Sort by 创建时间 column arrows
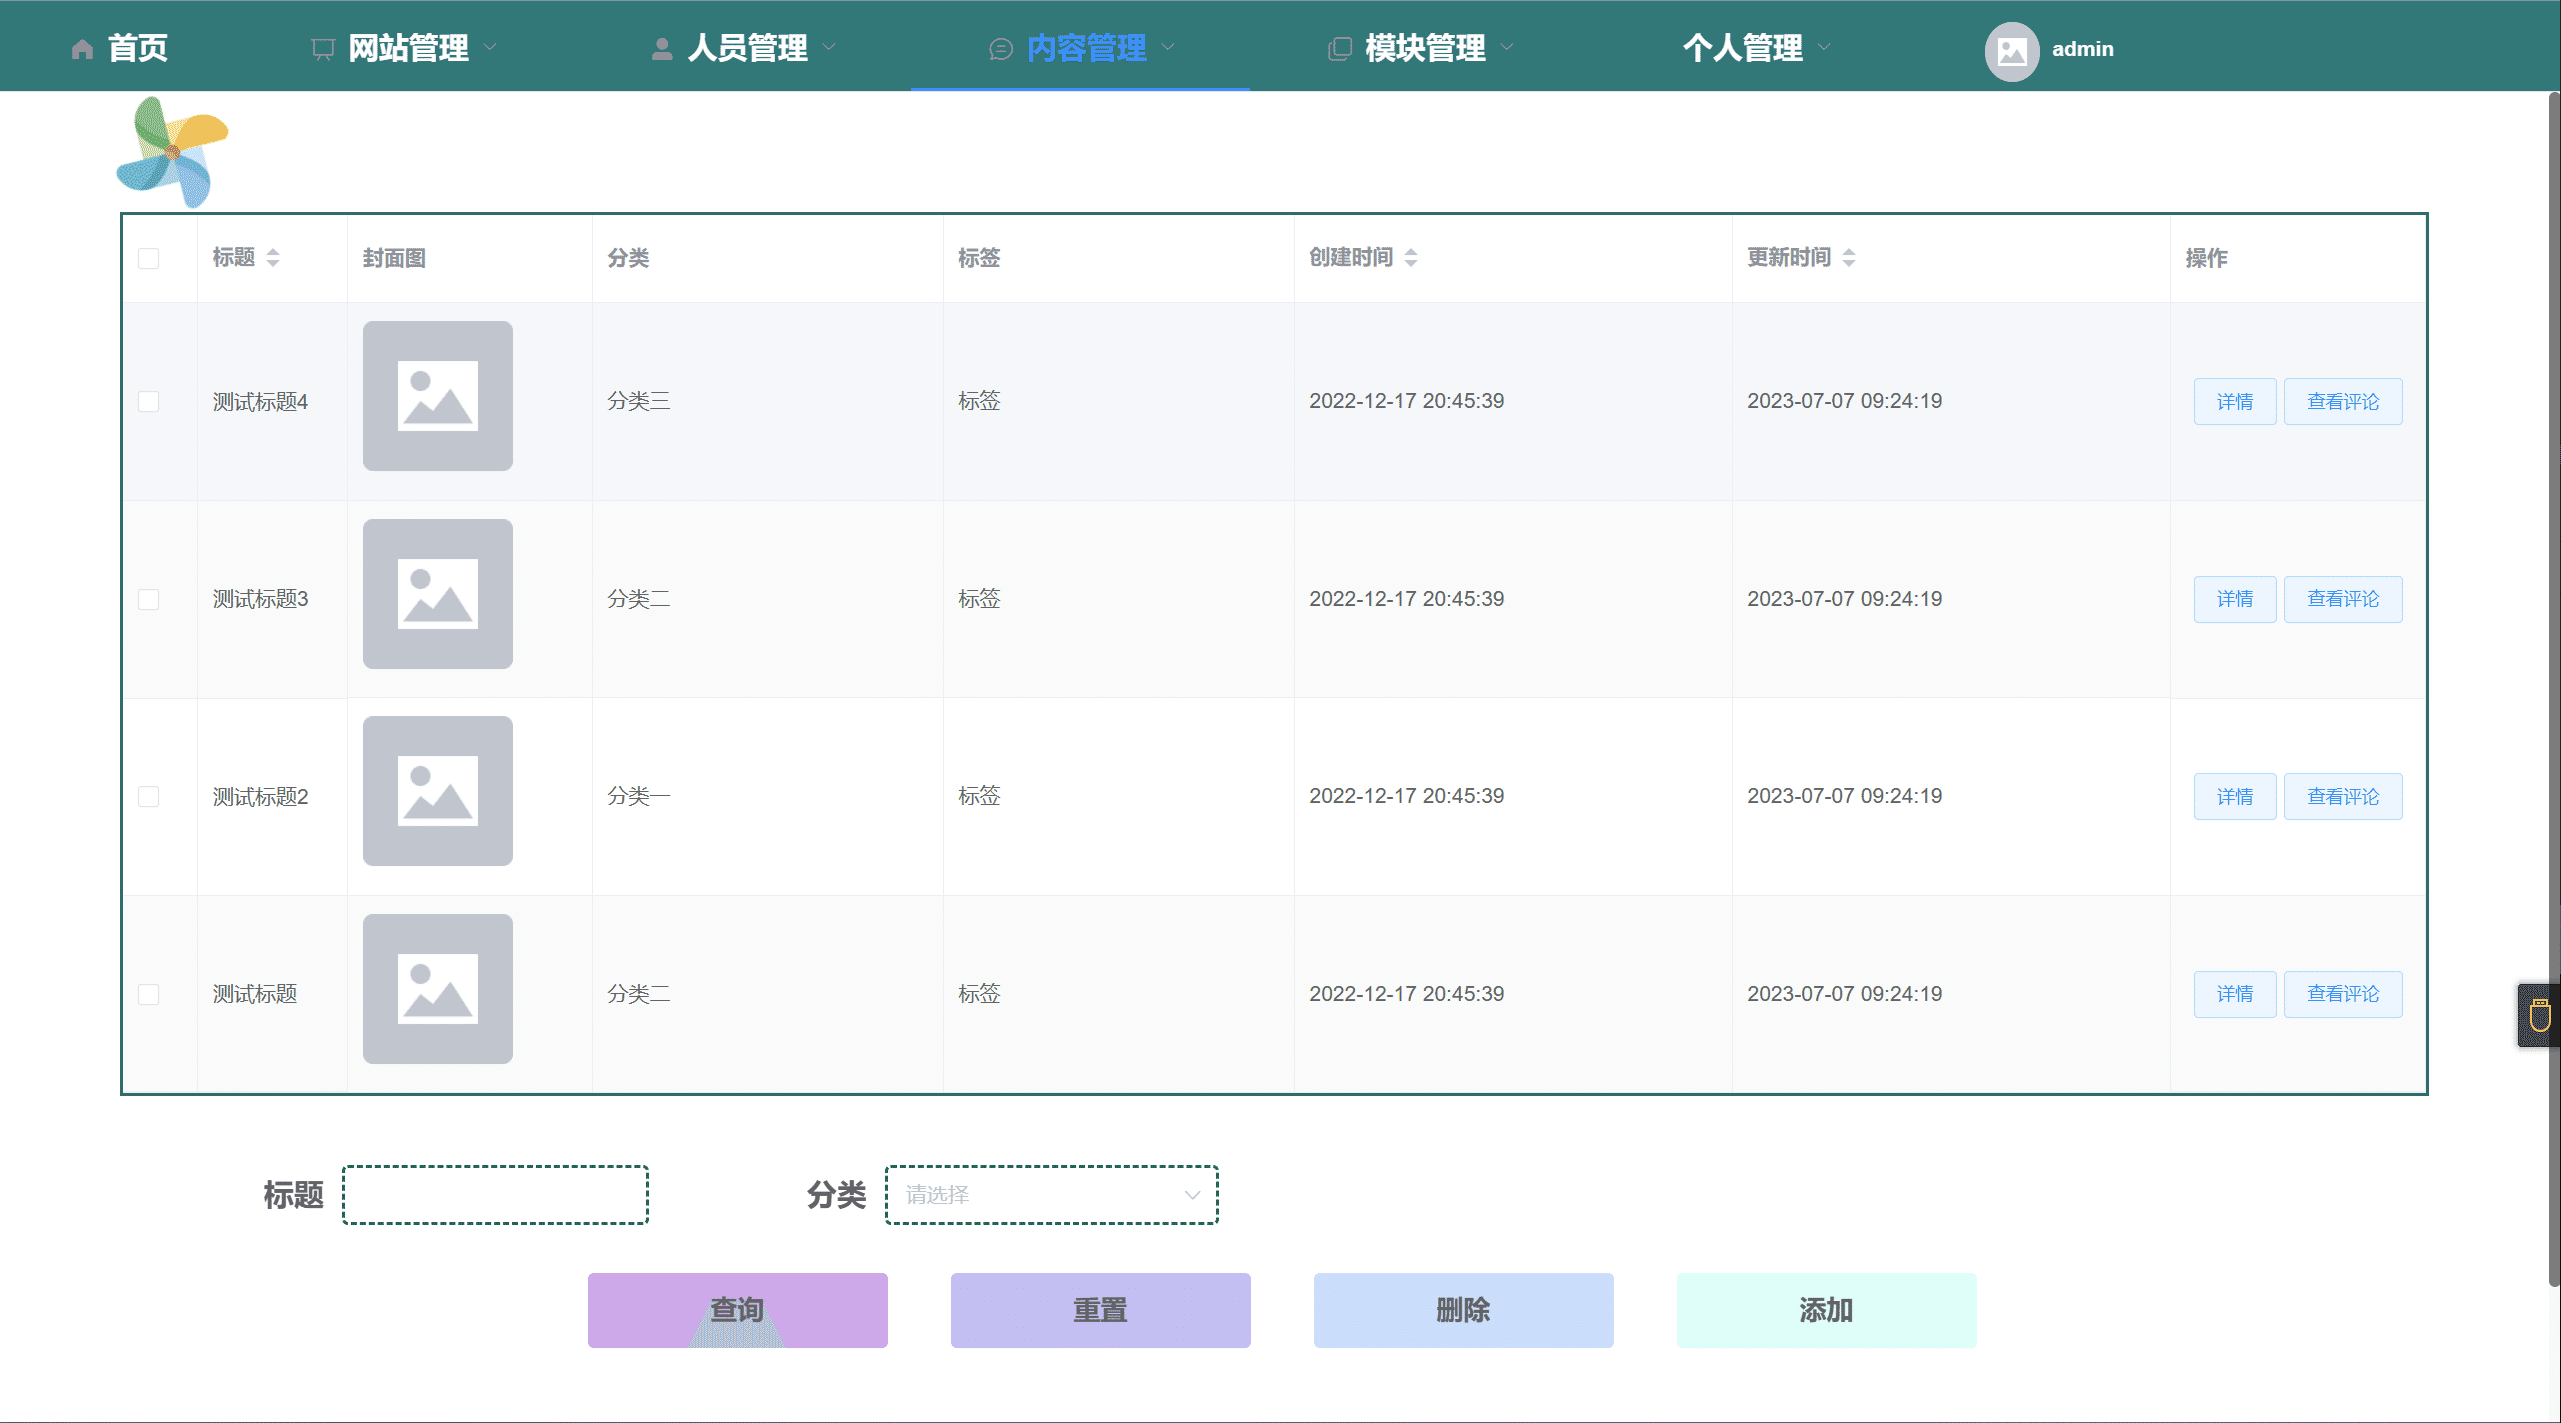The height and width of the screenshot is (1423, 2561). [1411, 258]
